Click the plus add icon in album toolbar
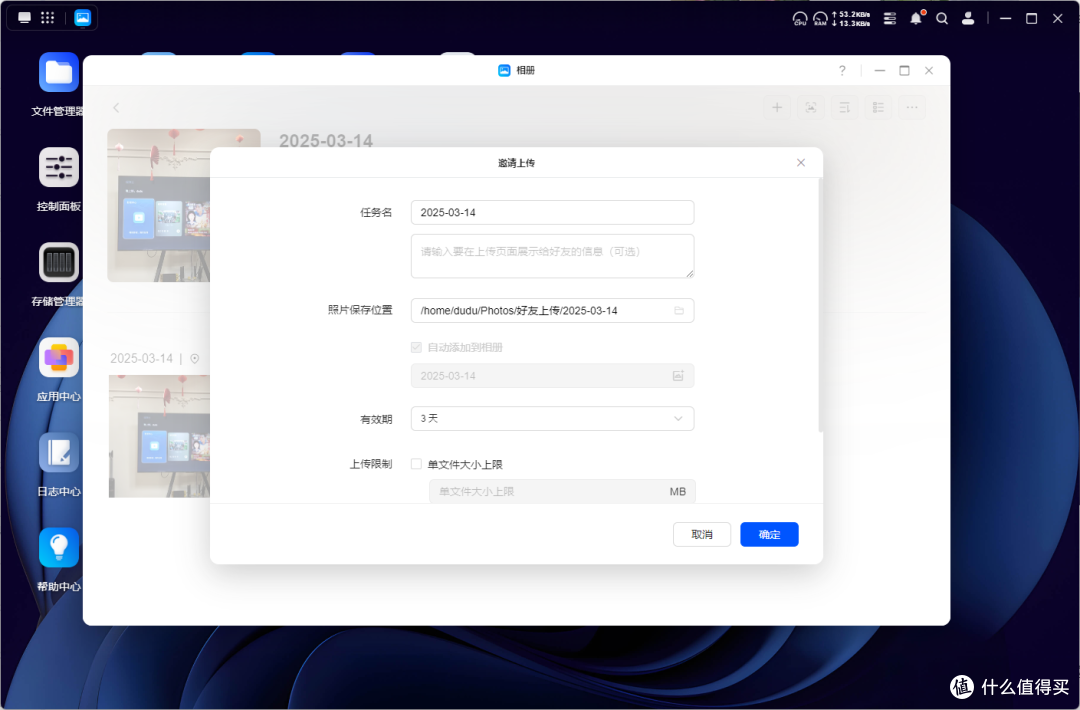This screenshot has width=1080, height=710. (x=777, y=107)
